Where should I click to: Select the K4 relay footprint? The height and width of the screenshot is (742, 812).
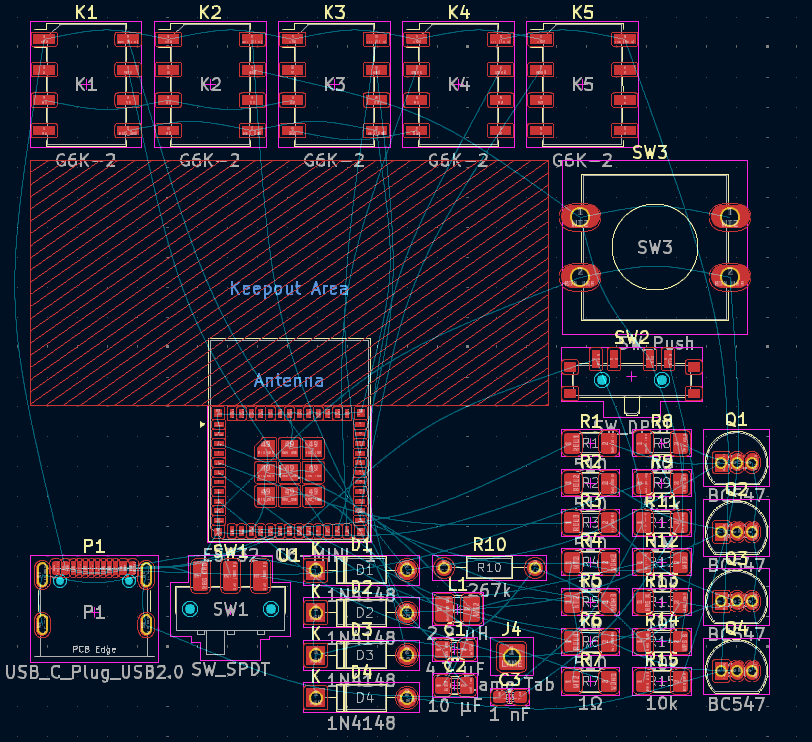pyautogui.click(x=458, y=85)
